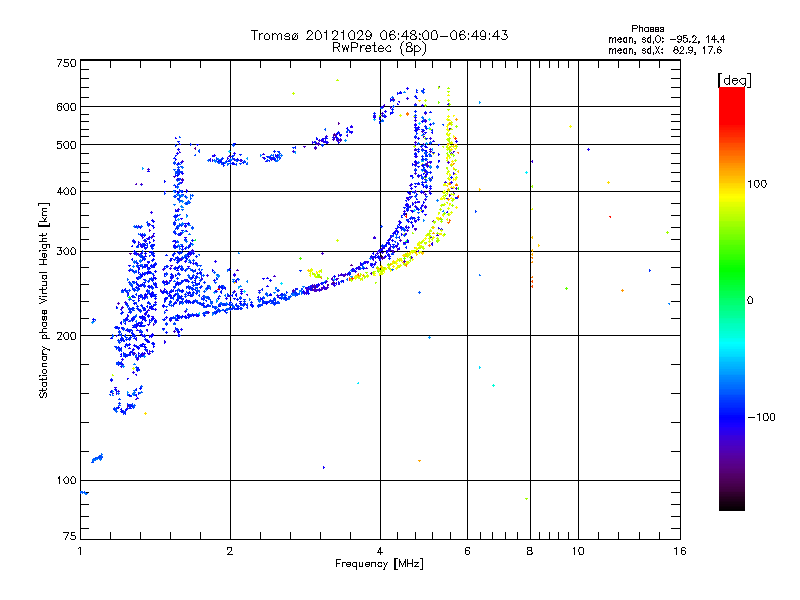
Task: Click the 'RwPretec (8p)' subtitle
Action: pyautogui.click(x=379, y=48)
